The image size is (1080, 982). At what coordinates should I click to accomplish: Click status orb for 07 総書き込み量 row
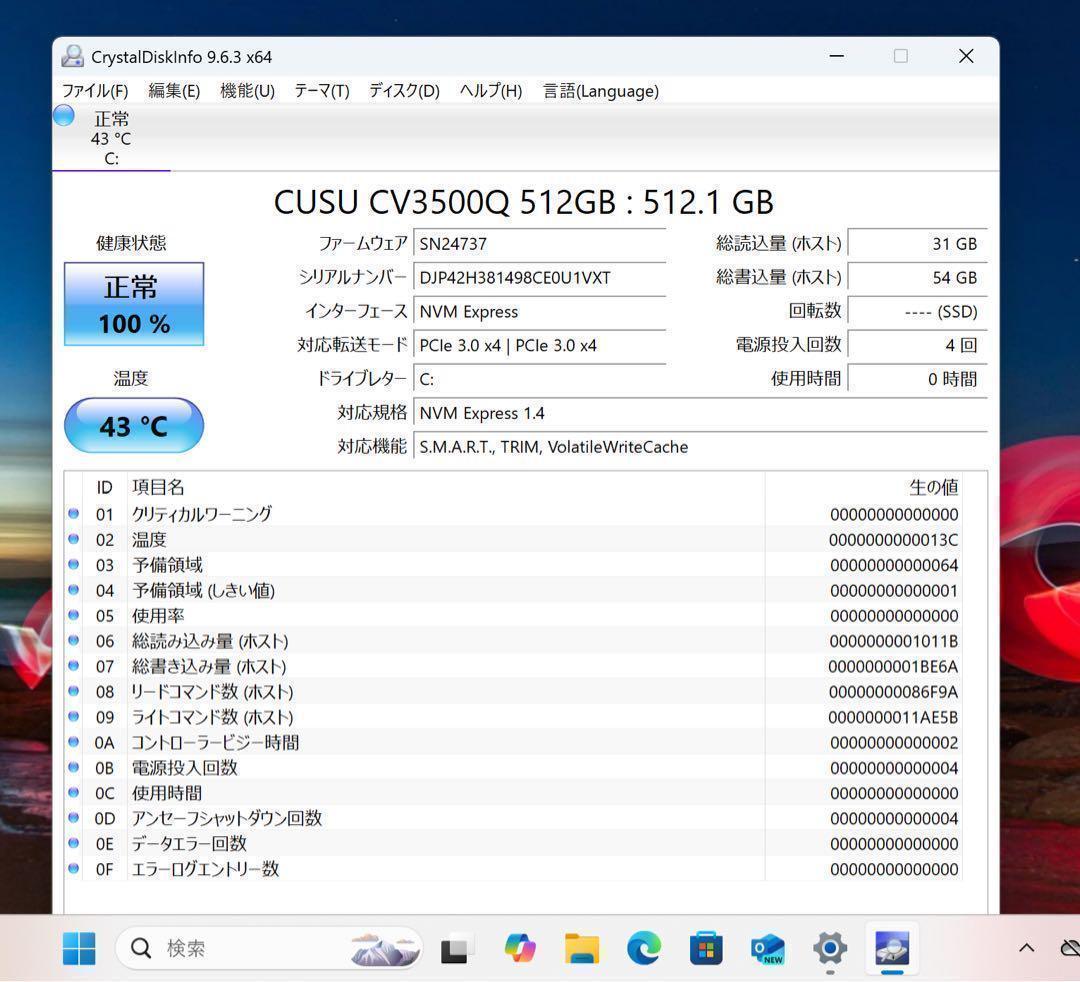pos(74,666)
